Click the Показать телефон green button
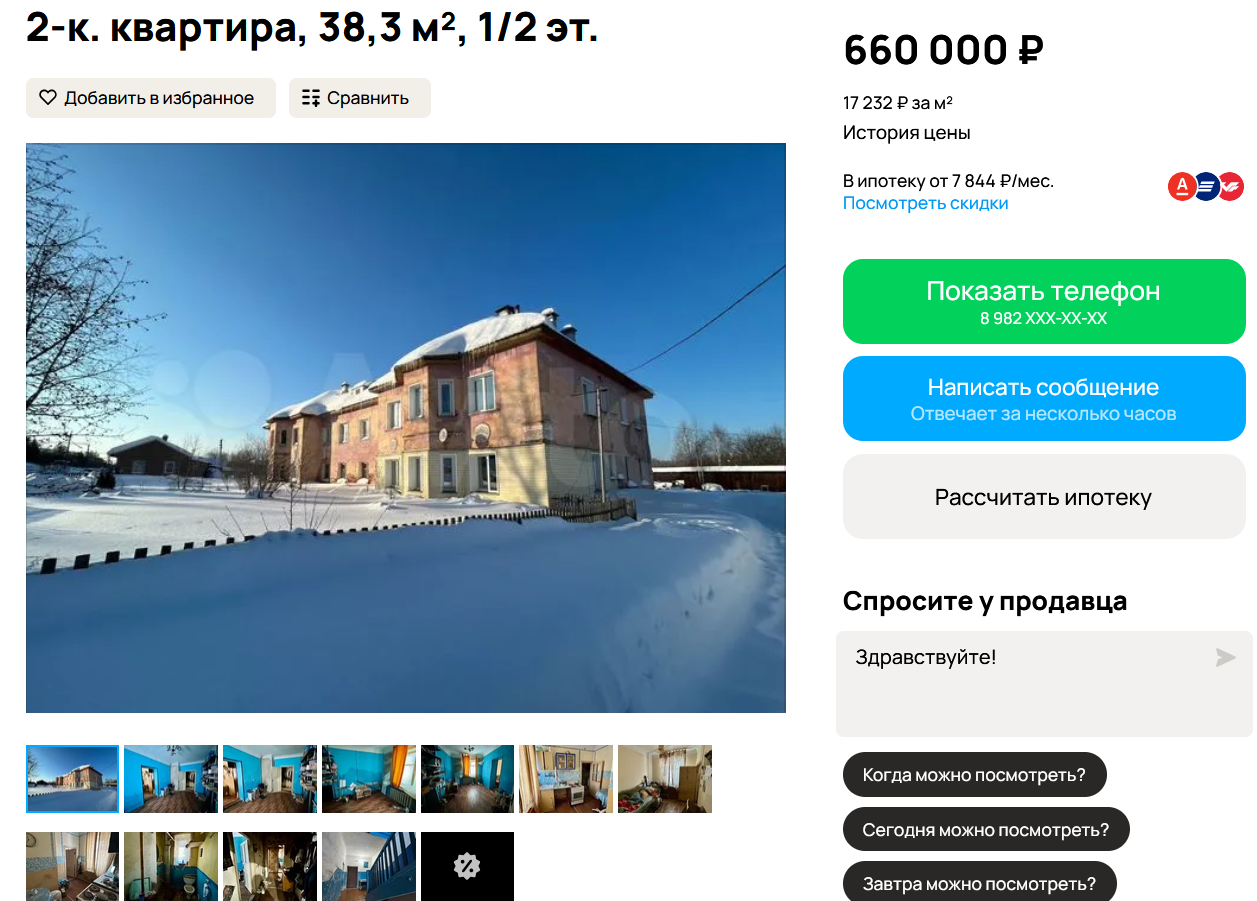 click(x=1044, y=301)
